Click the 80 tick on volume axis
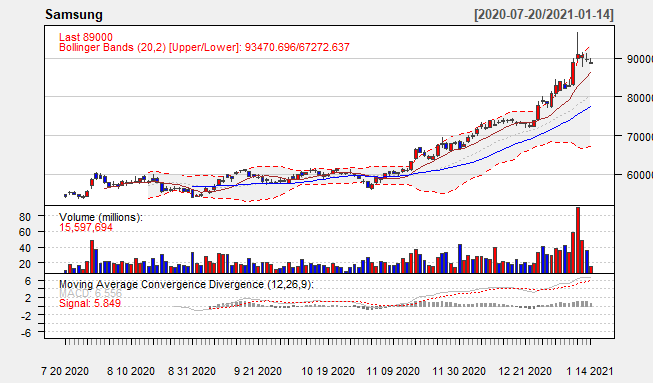The image size is (653, 383). coord(25,217)
